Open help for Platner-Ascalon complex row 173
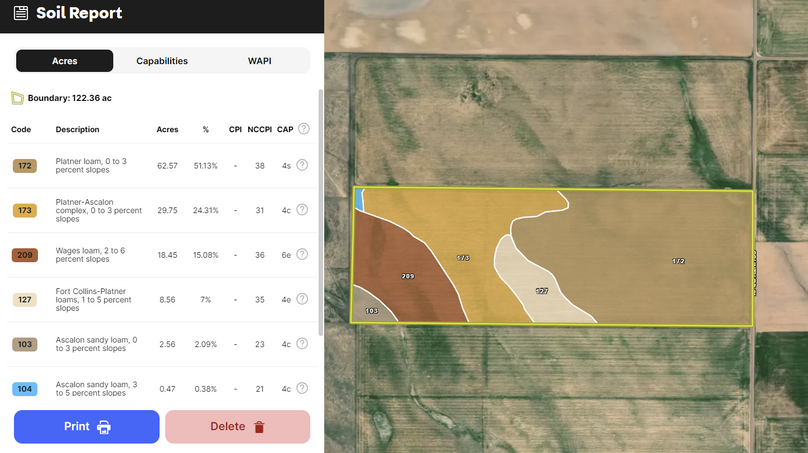 click(x=302, y=210)
